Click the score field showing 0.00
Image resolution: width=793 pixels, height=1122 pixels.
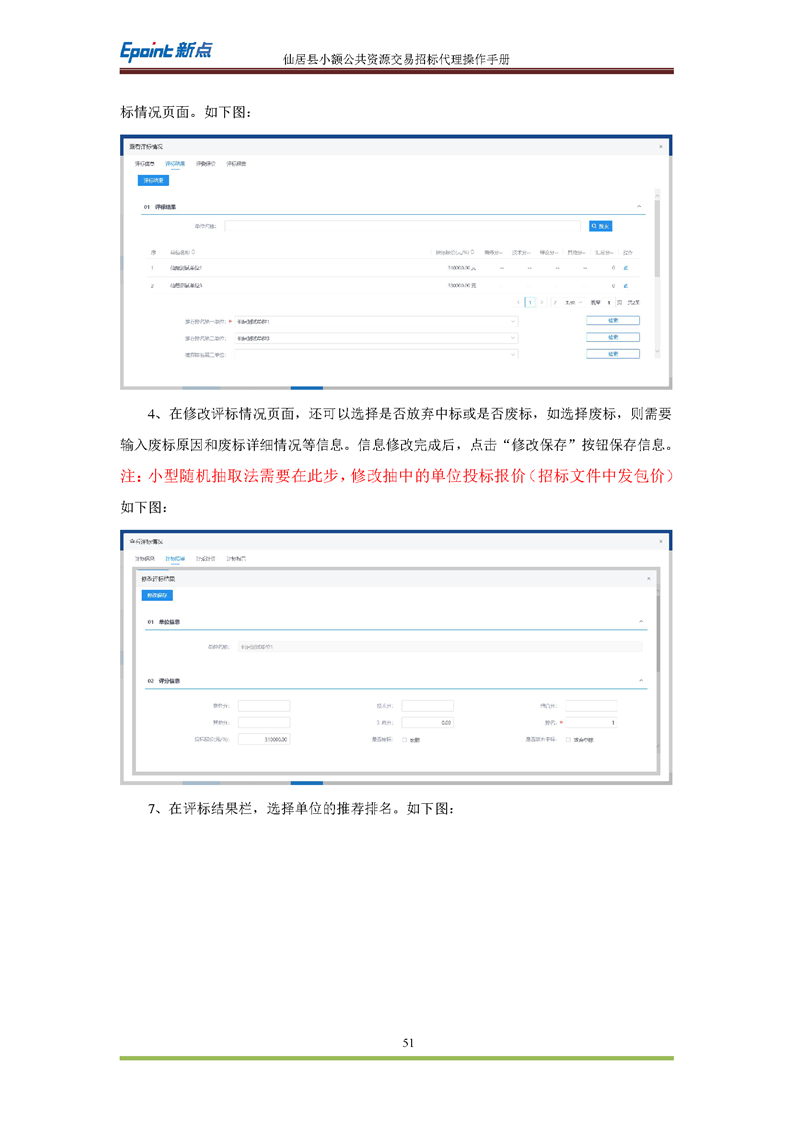(x=427, y=723)
